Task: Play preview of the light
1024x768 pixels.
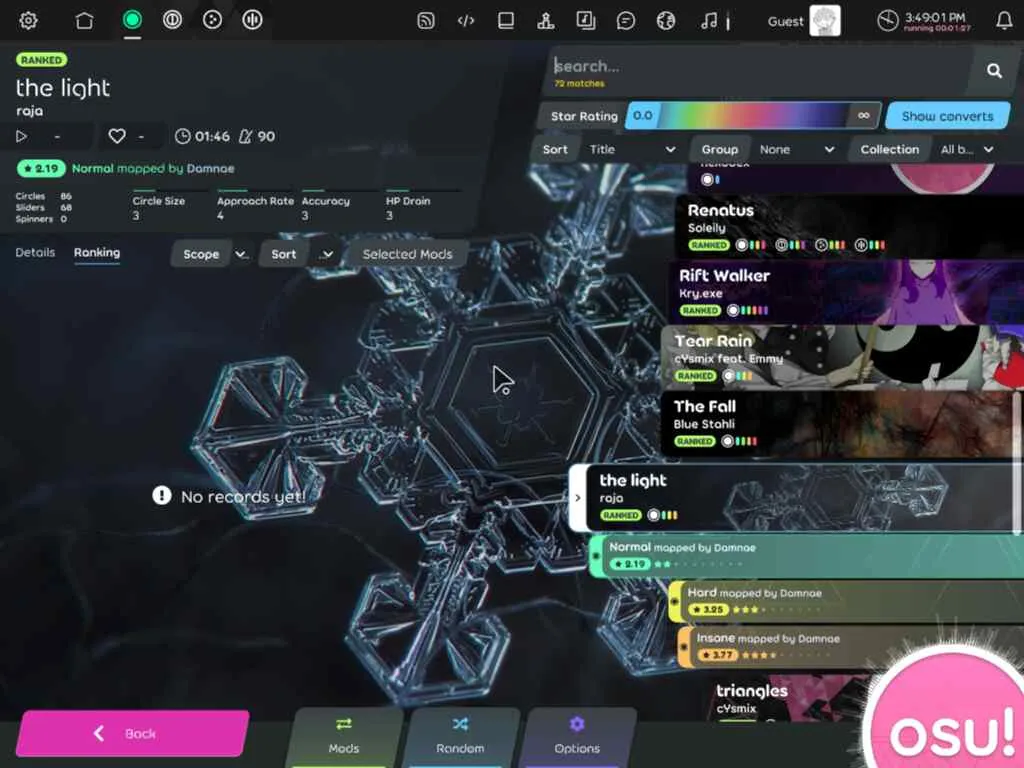Action: 21,136
